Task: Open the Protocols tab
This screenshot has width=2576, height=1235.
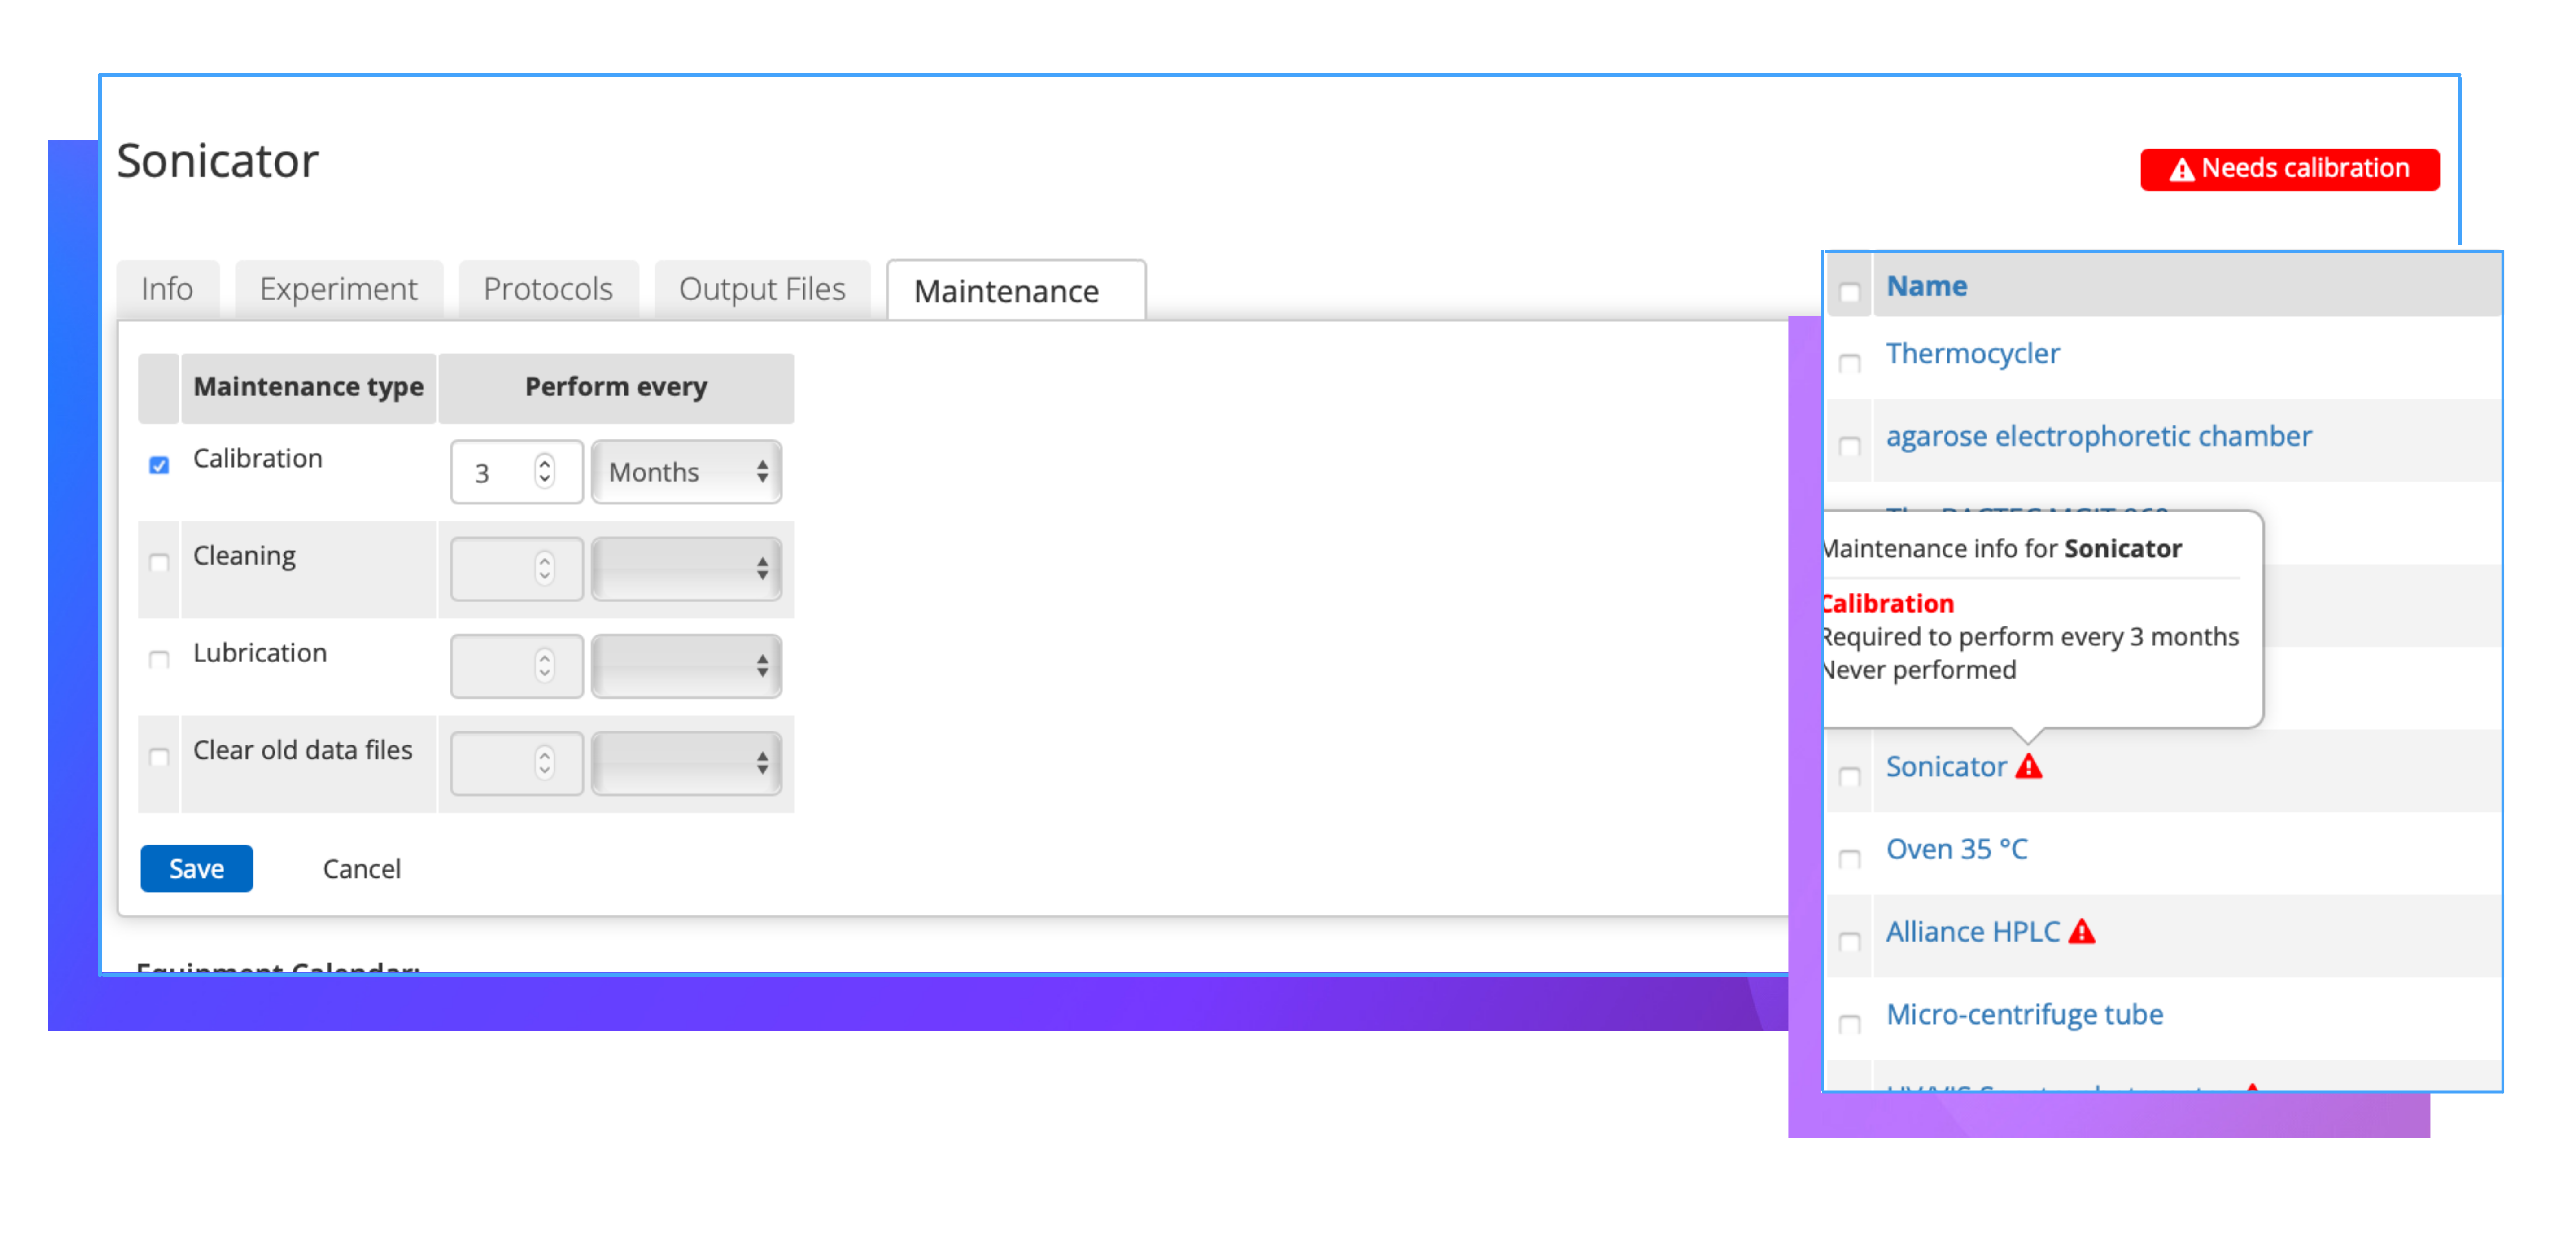Action: pos(548,289)
